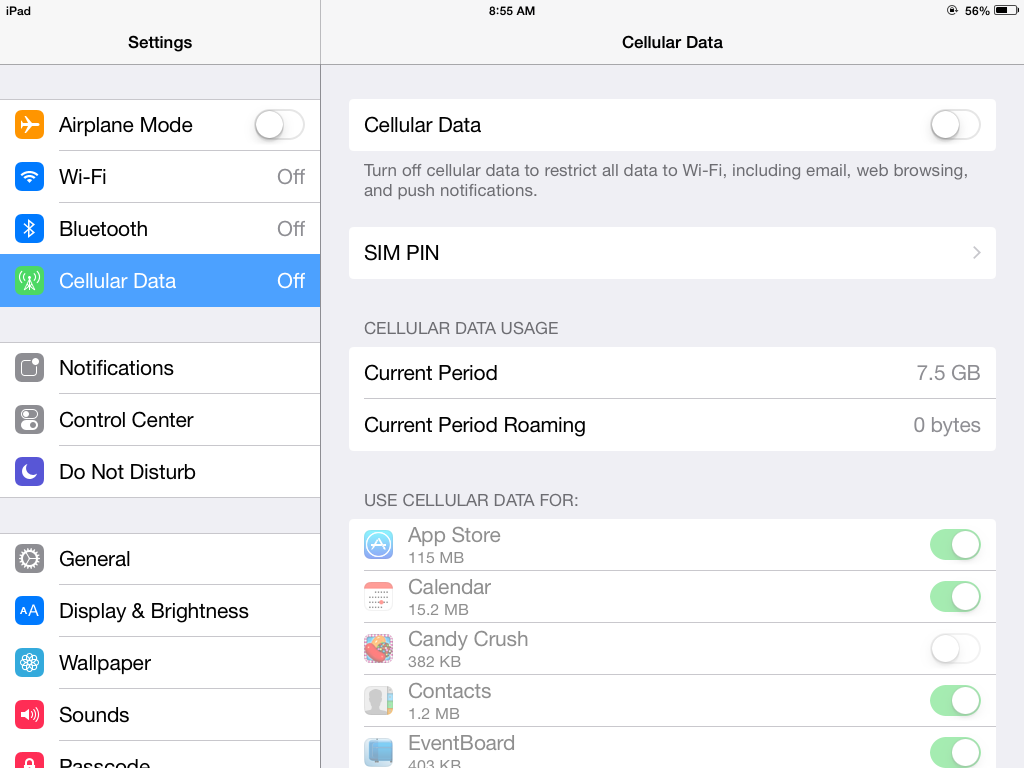Open SIM PIN settings chevron
The image size is (1024, 768).
(976, 253)
